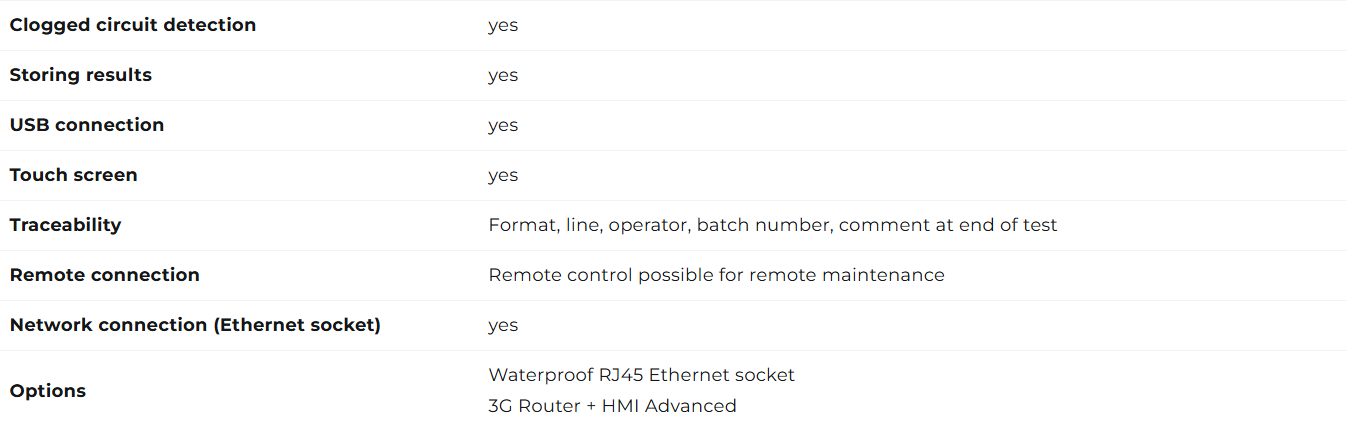The height and width of the screenshot is (430, 1347).
Task: Select the "yes" value for Network connection
Action: 503,326
